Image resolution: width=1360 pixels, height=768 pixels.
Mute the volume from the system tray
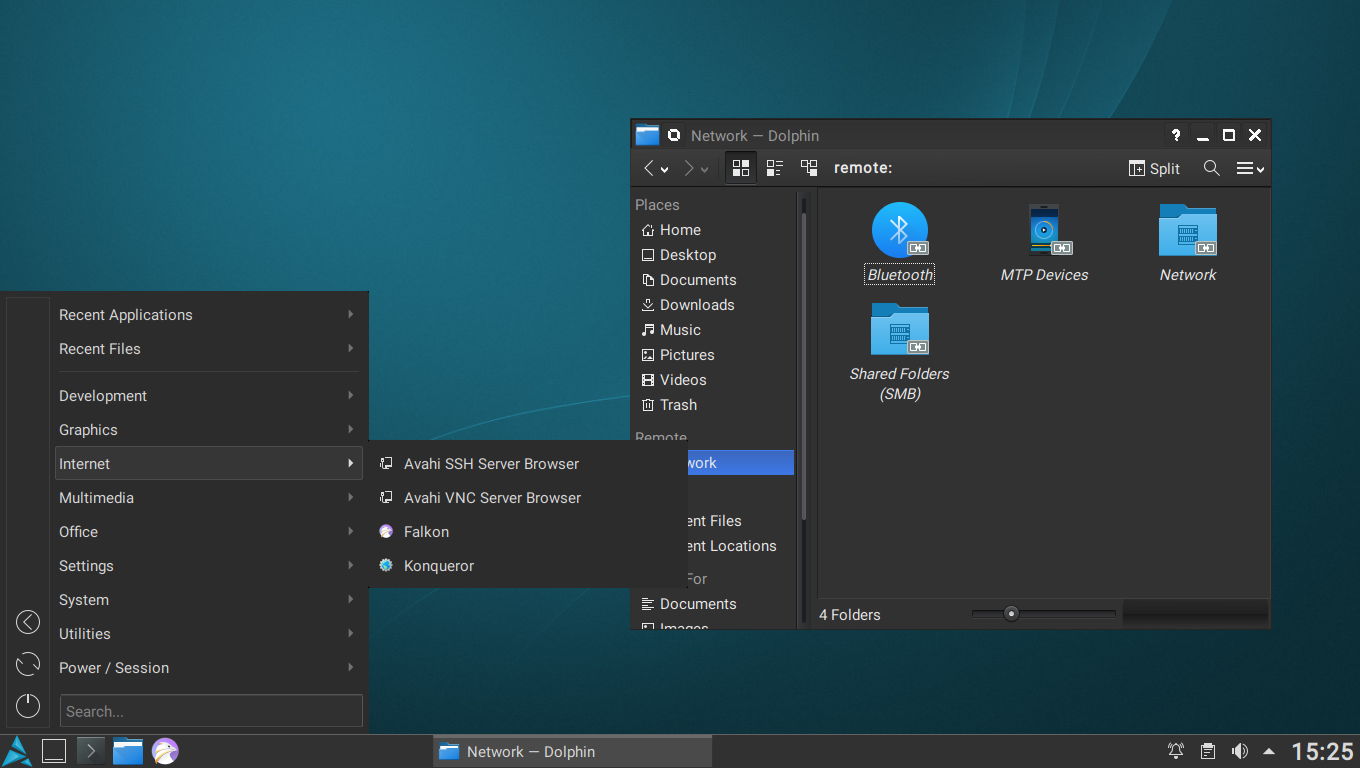(x=1240, y=750)
